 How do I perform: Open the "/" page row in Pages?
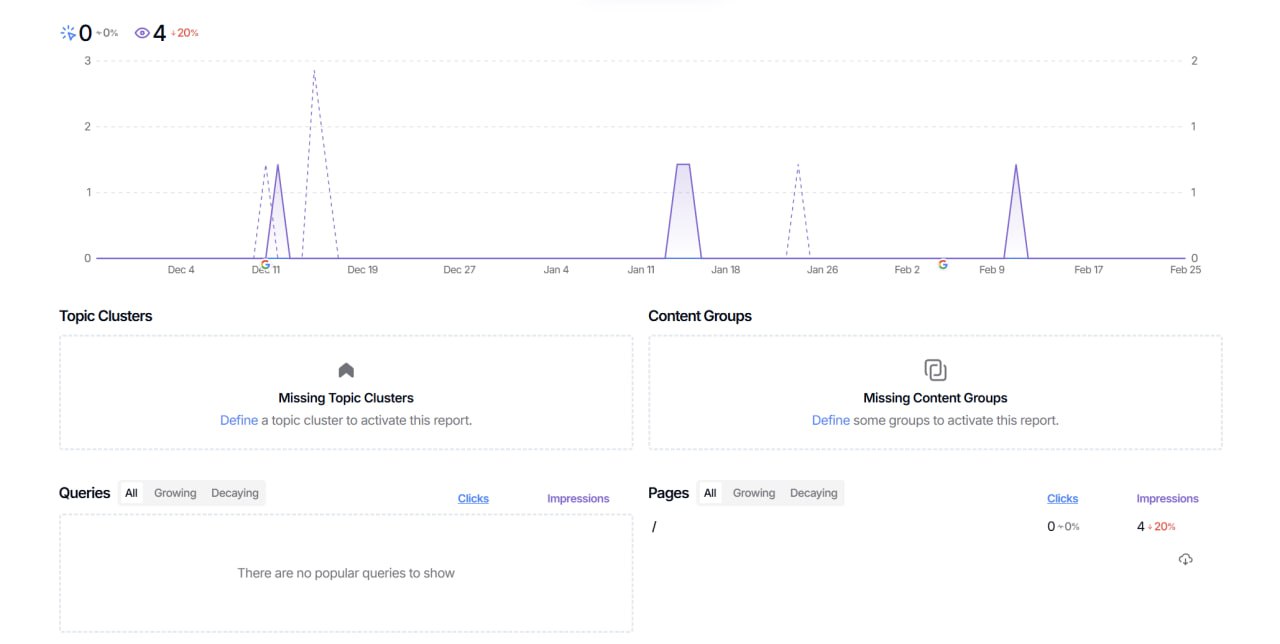(654, 527)
